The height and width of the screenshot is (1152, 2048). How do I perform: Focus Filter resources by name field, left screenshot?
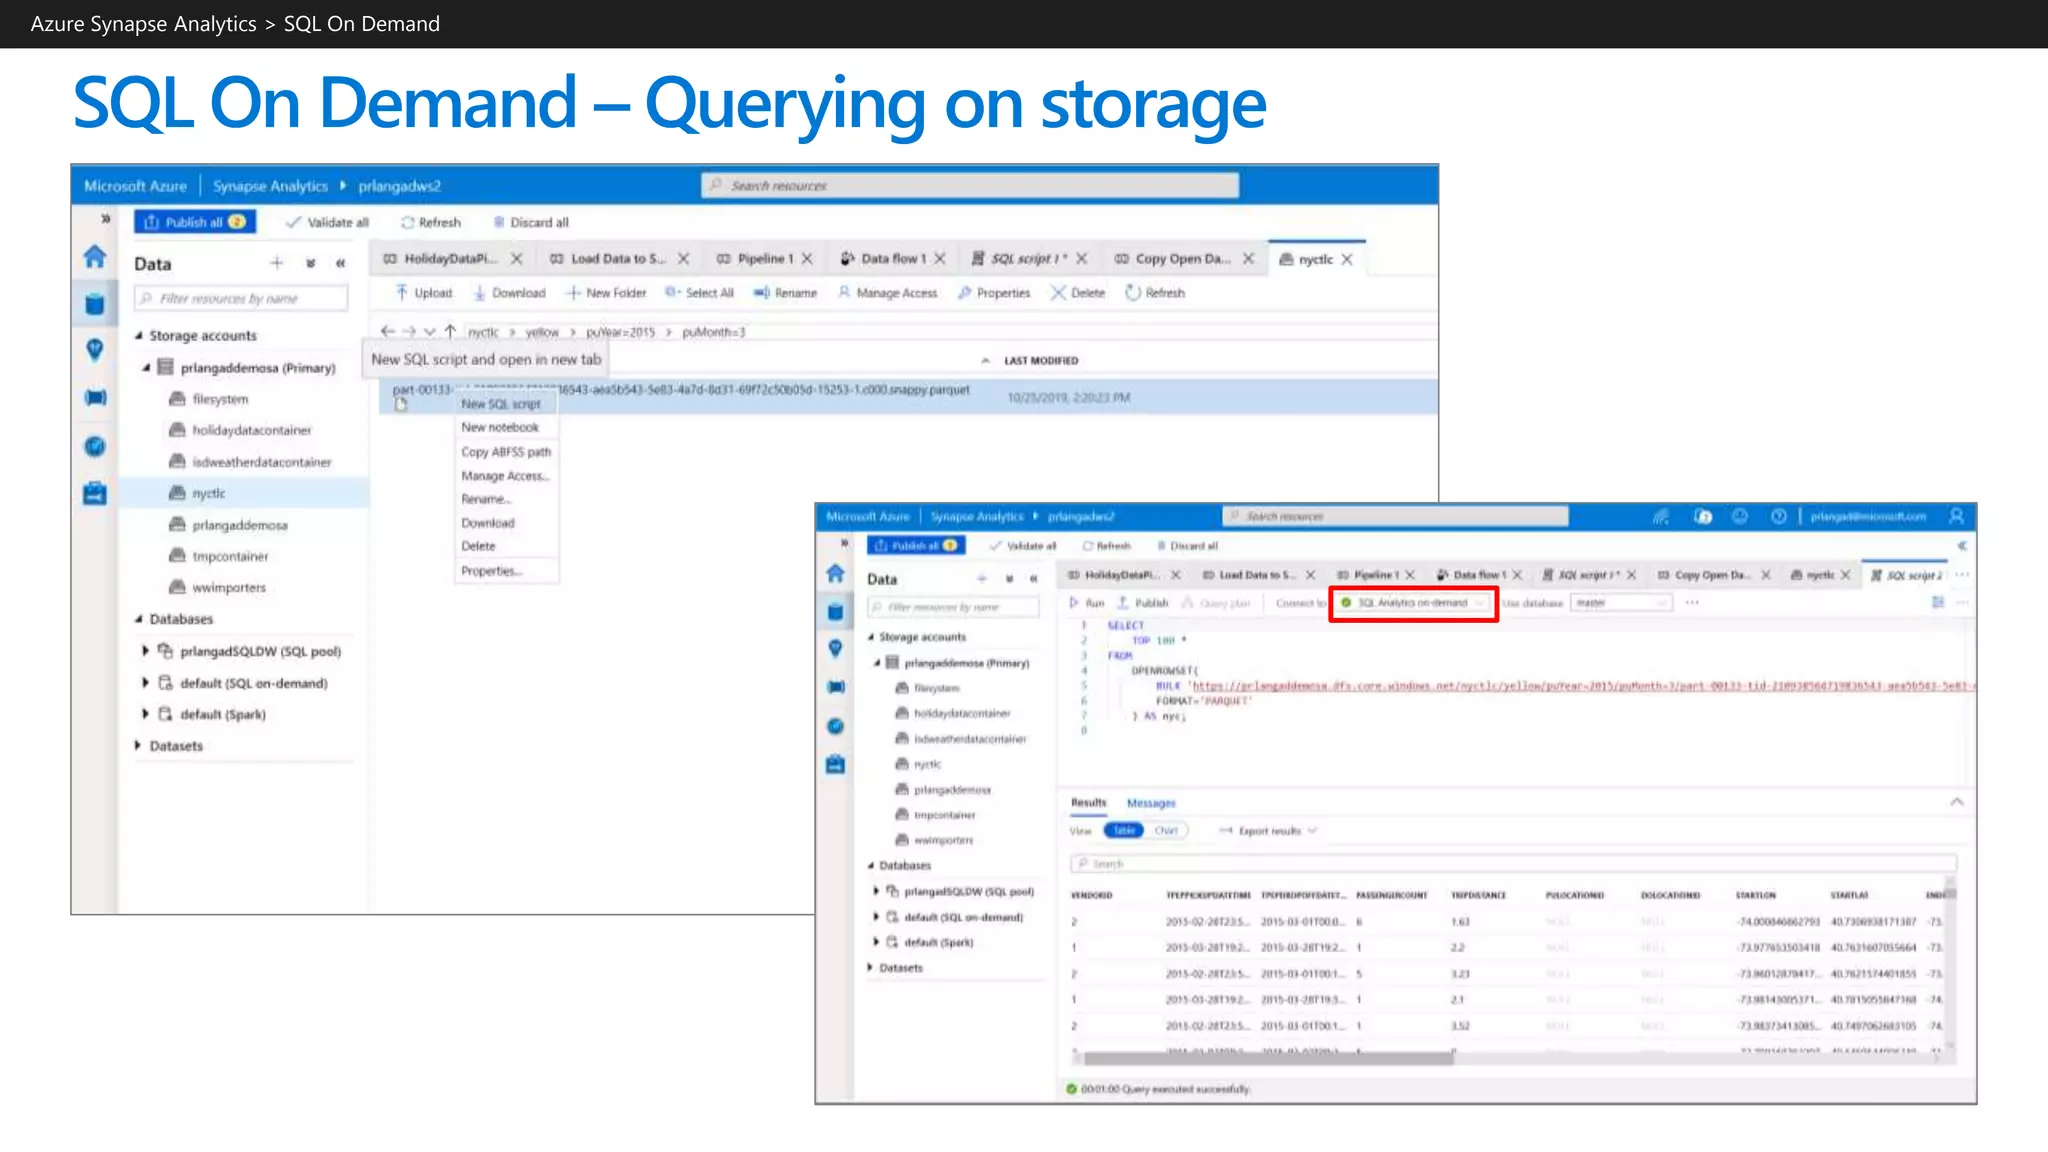click(241, 298)
